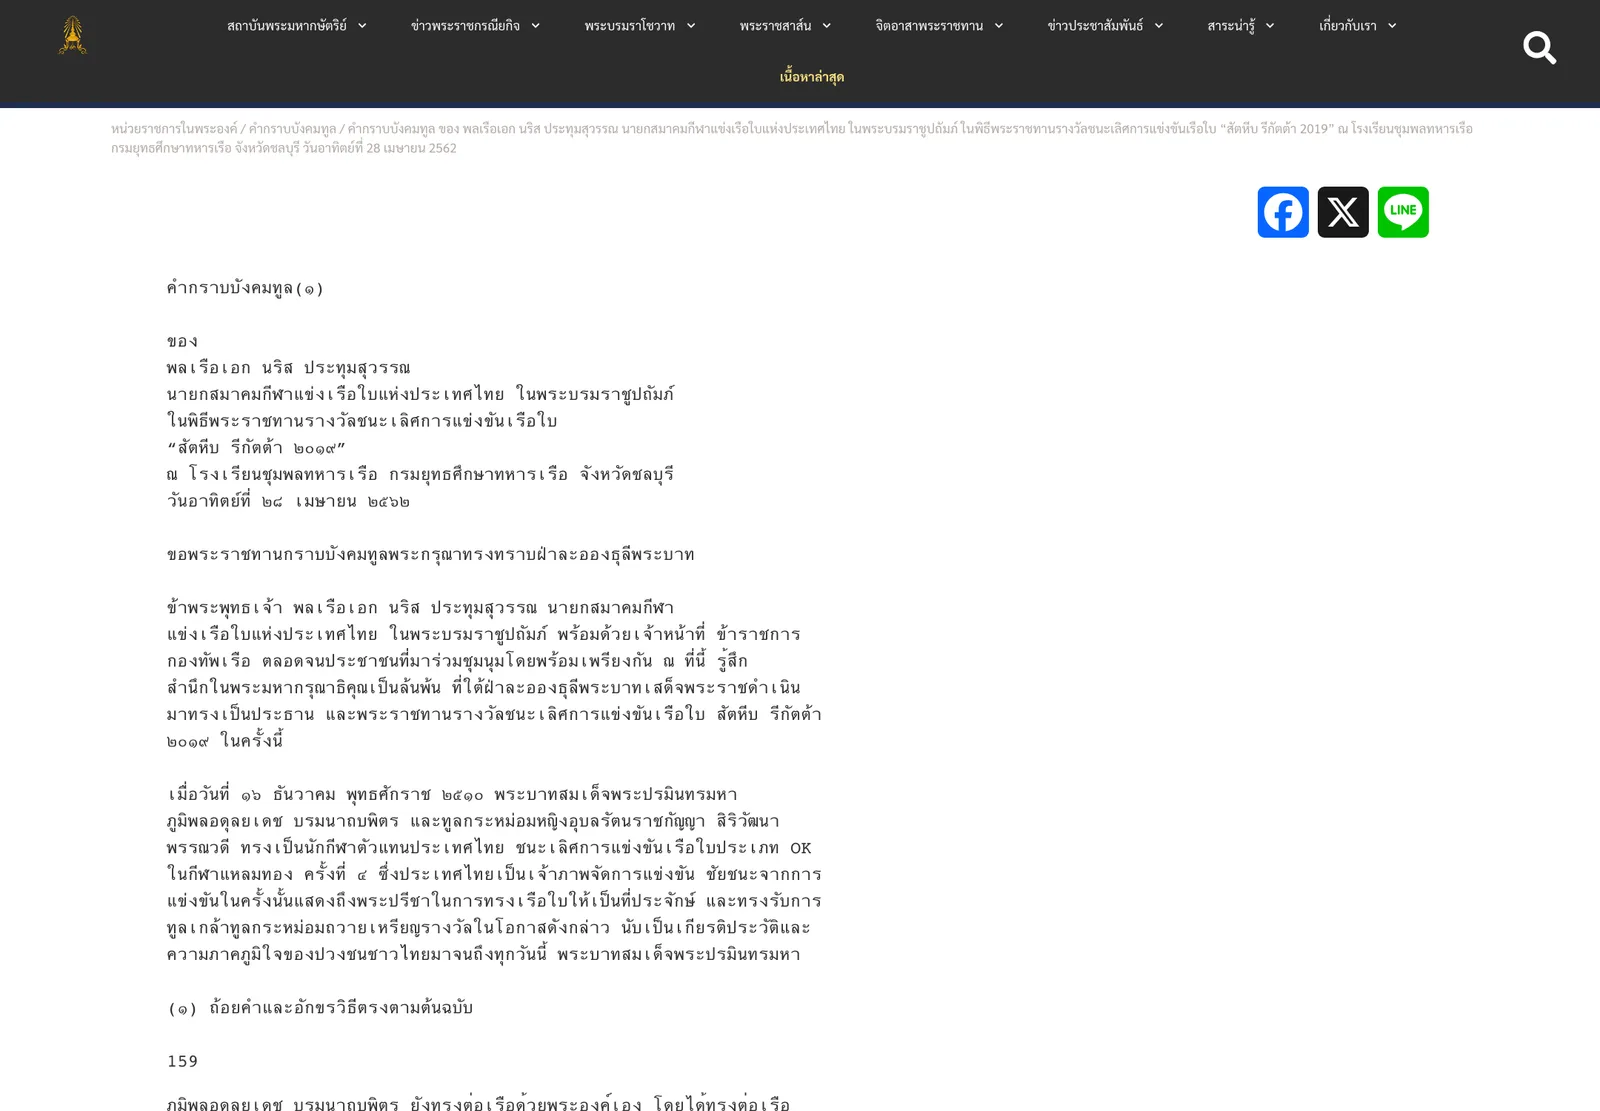This screenshot has width=1600, height=1111.
Task: Open the ข่าวพระราชกรณียกิจ menu
Action: coord(465,26)
